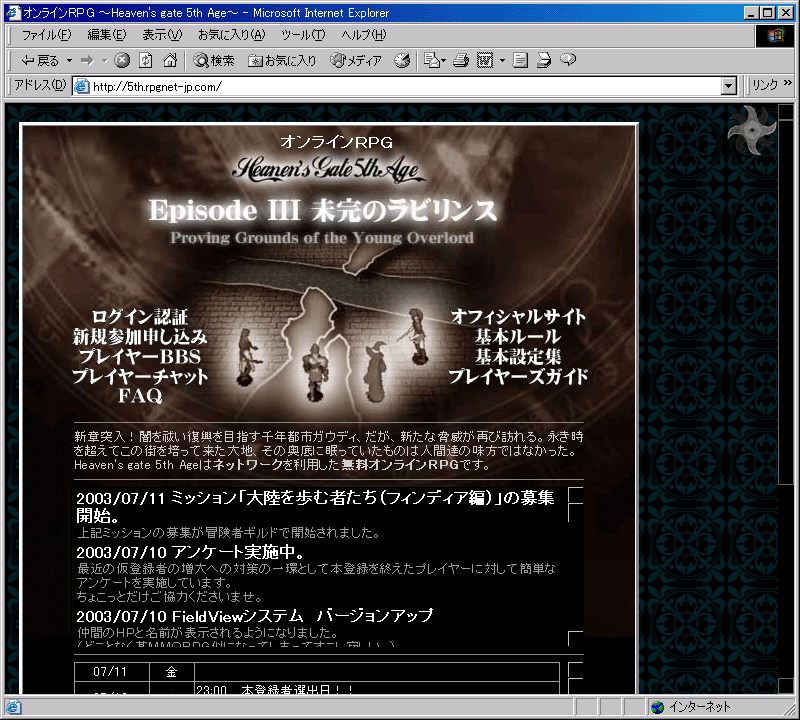Open the 新規参加申し込み link
The image size is (800, 720).
(140, 337)
